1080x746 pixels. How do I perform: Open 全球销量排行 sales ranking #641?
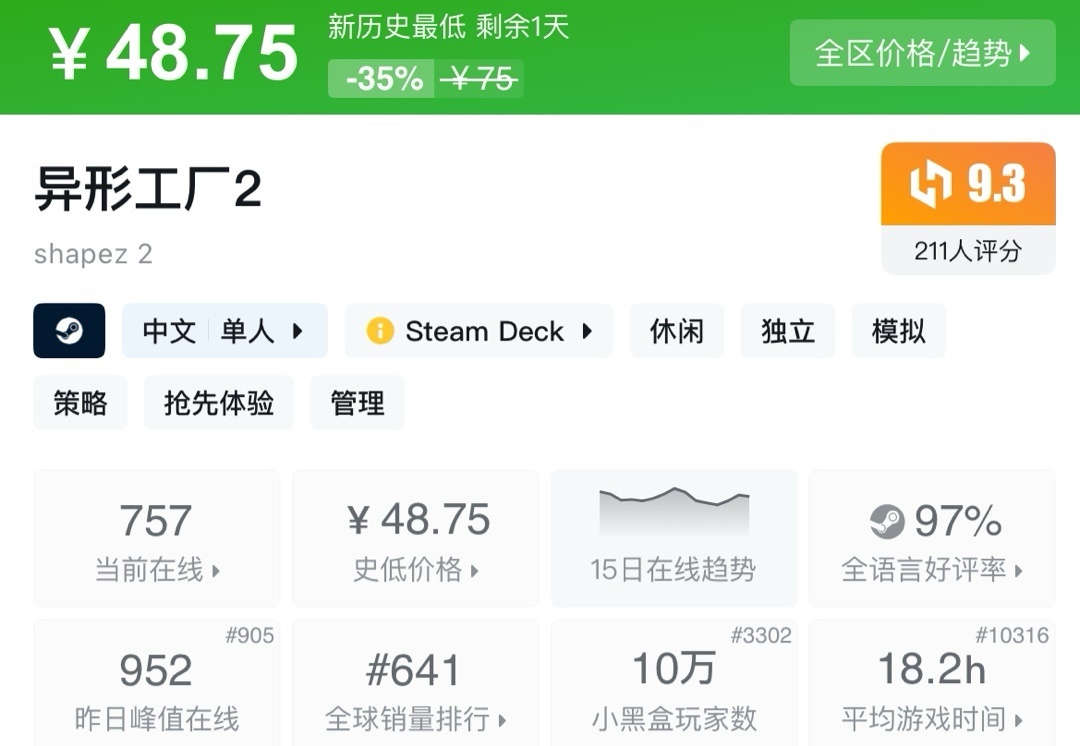tap(415, 685)
